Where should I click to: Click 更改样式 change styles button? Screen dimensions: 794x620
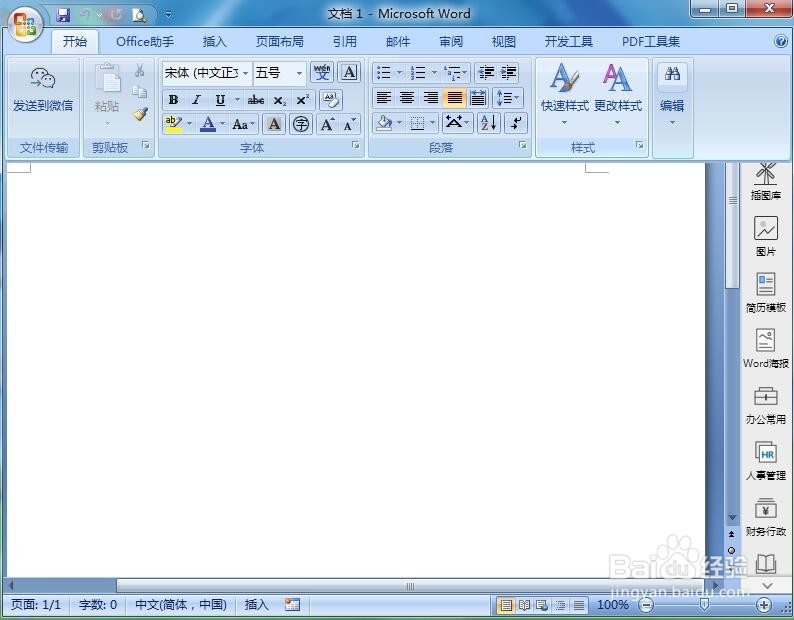click(617, 94)
